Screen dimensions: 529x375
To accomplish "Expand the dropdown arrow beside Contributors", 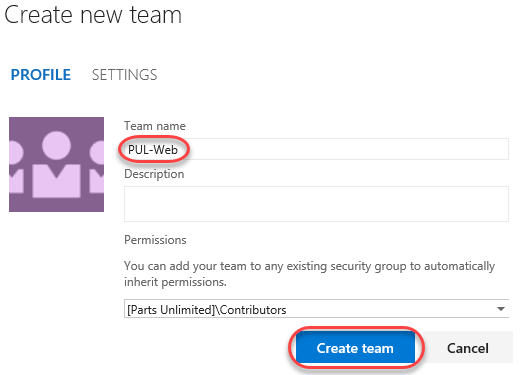I will click(x=501, y=309).
